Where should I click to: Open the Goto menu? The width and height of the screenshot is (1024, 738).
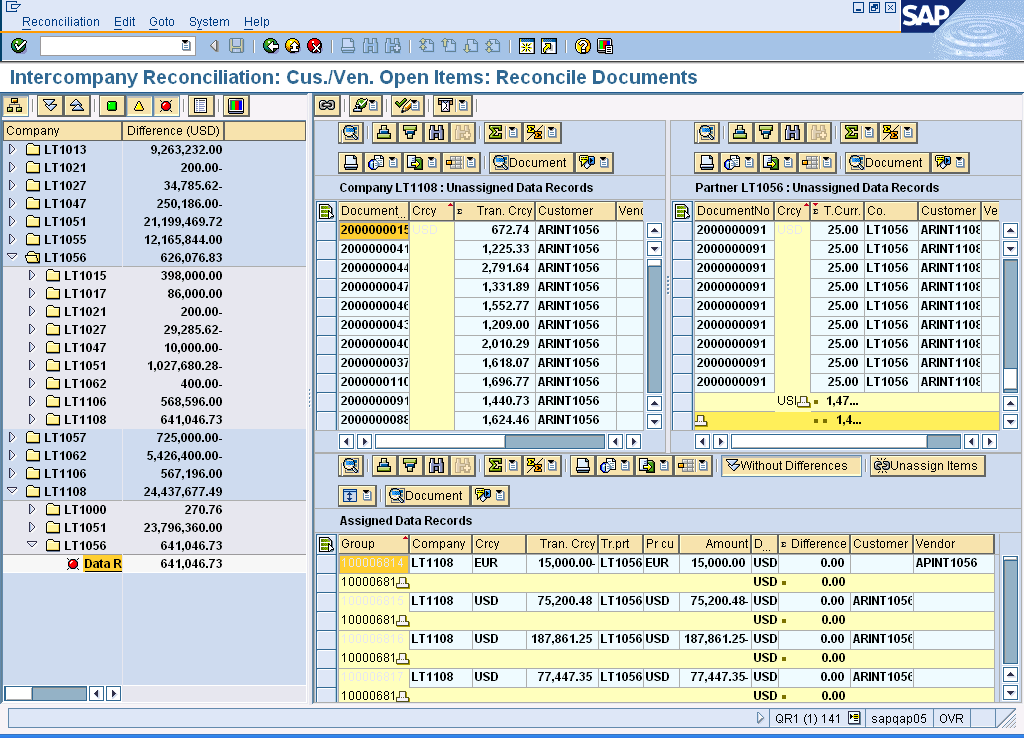click(161, 22)
